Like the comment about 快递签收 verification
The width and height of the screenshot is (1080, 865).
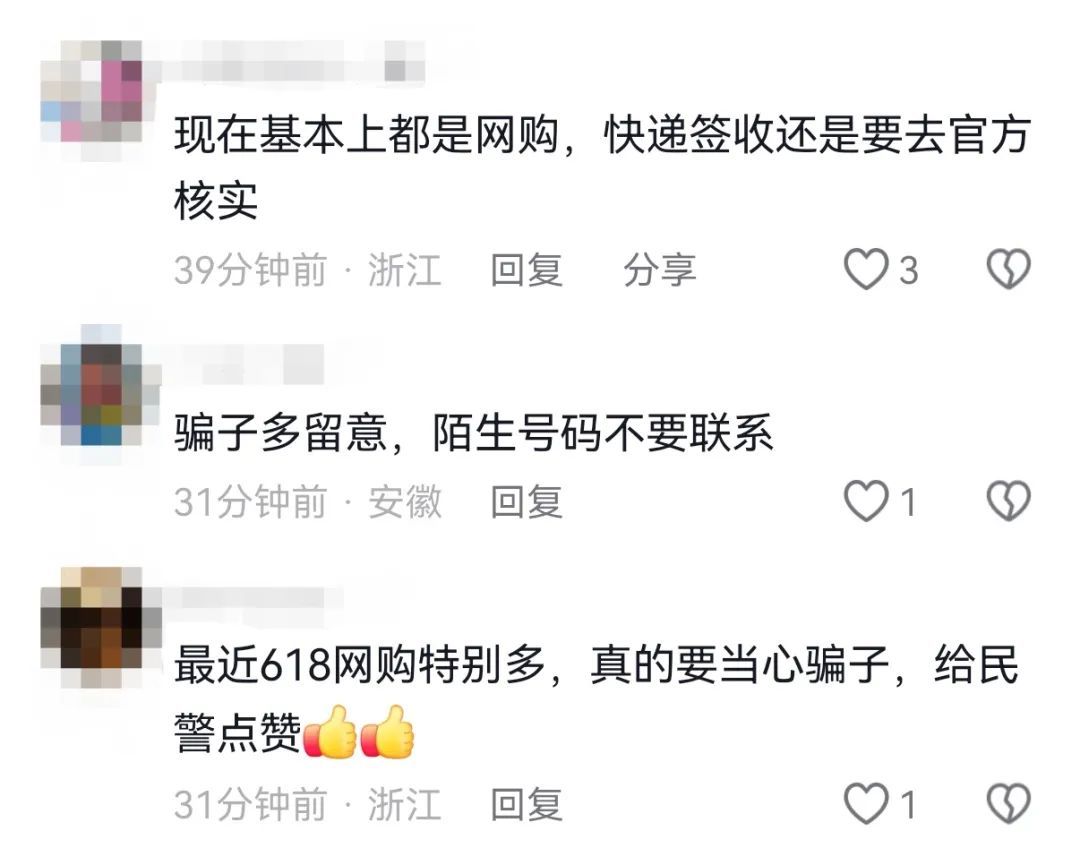866,269
